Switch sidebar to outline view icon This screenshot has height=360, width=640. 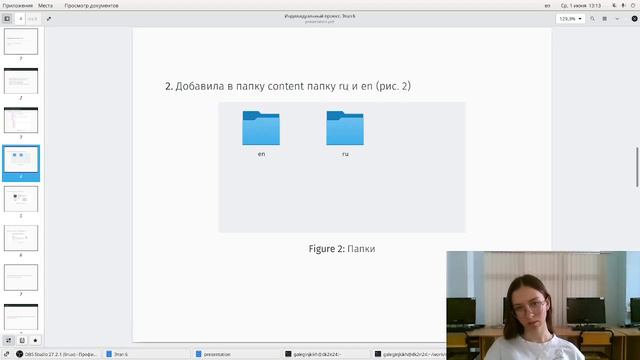22,340
